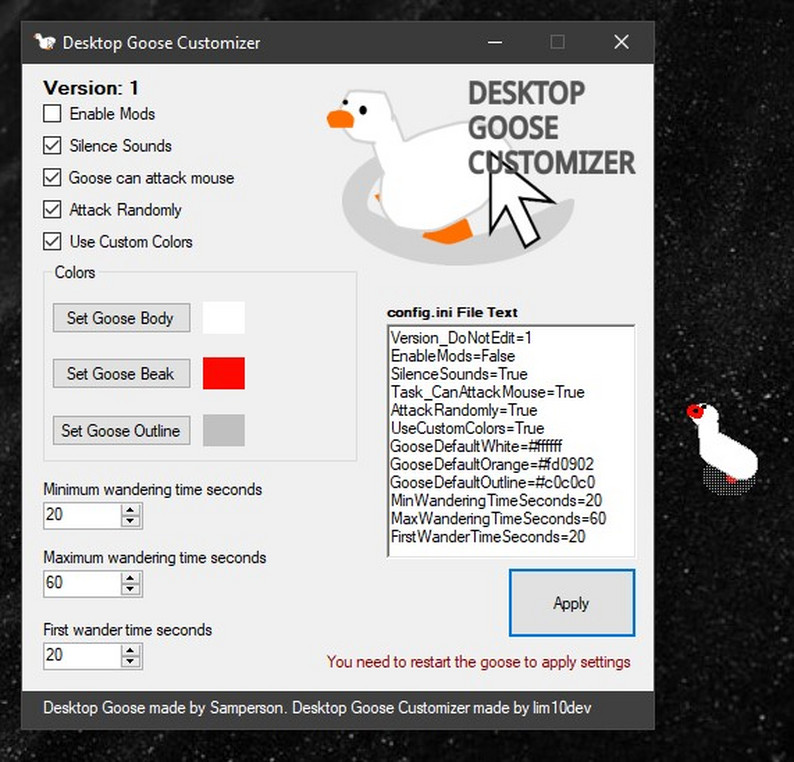Image resolution: width=794 pixels, height=762 pixels.
Task: Click the white goose walking on the desktop
Action: [x=723, y=449]
